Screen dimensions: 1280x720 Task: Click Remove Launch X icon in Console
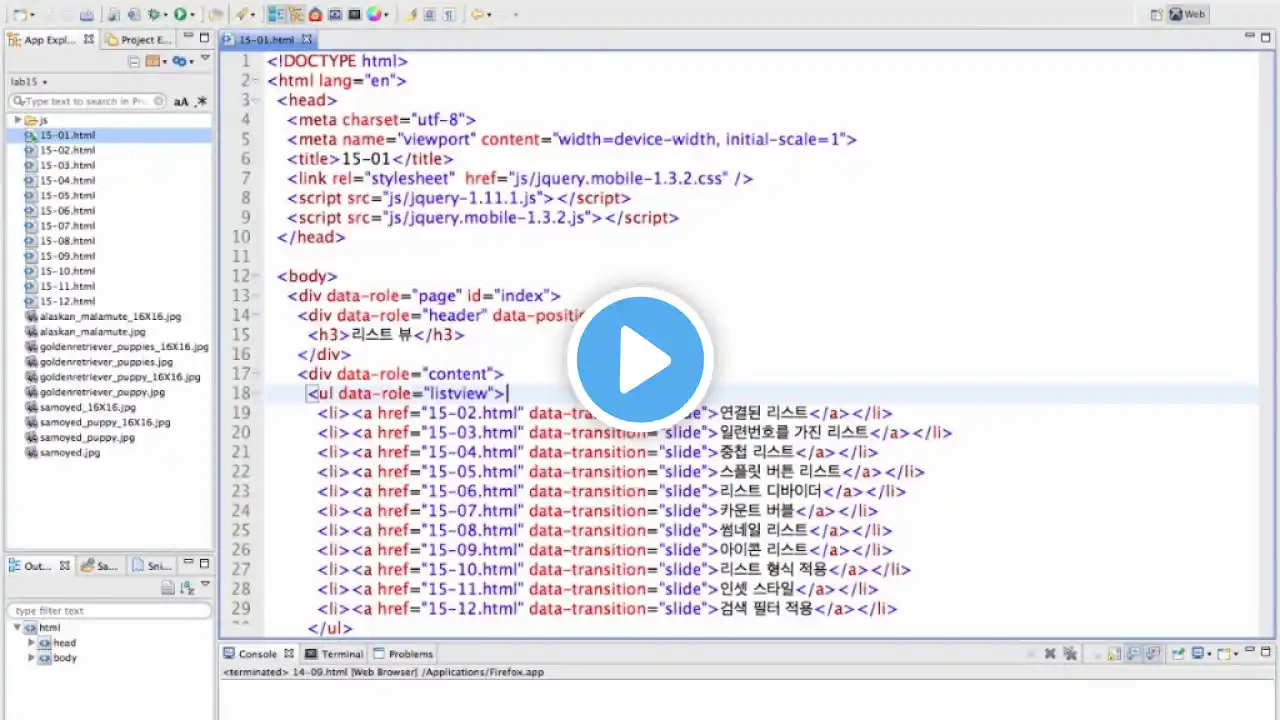tap(1050, 653)
